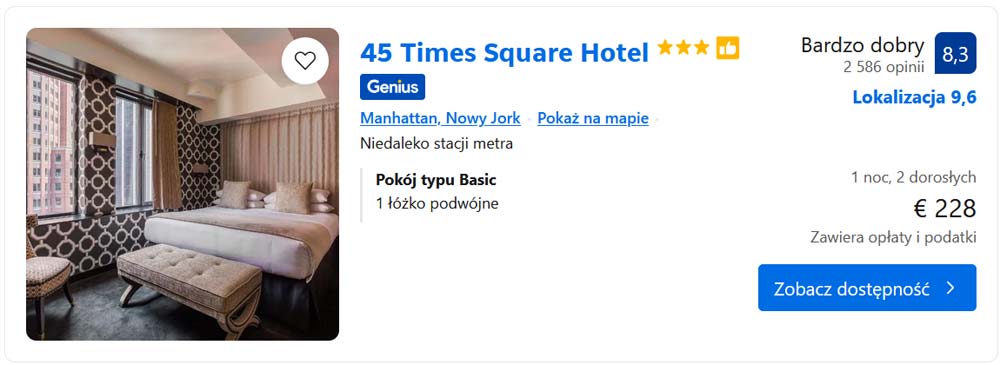Click the Zobacz dostępność button
Viewport: 1000px width, 365px height.
coord(867,288)
